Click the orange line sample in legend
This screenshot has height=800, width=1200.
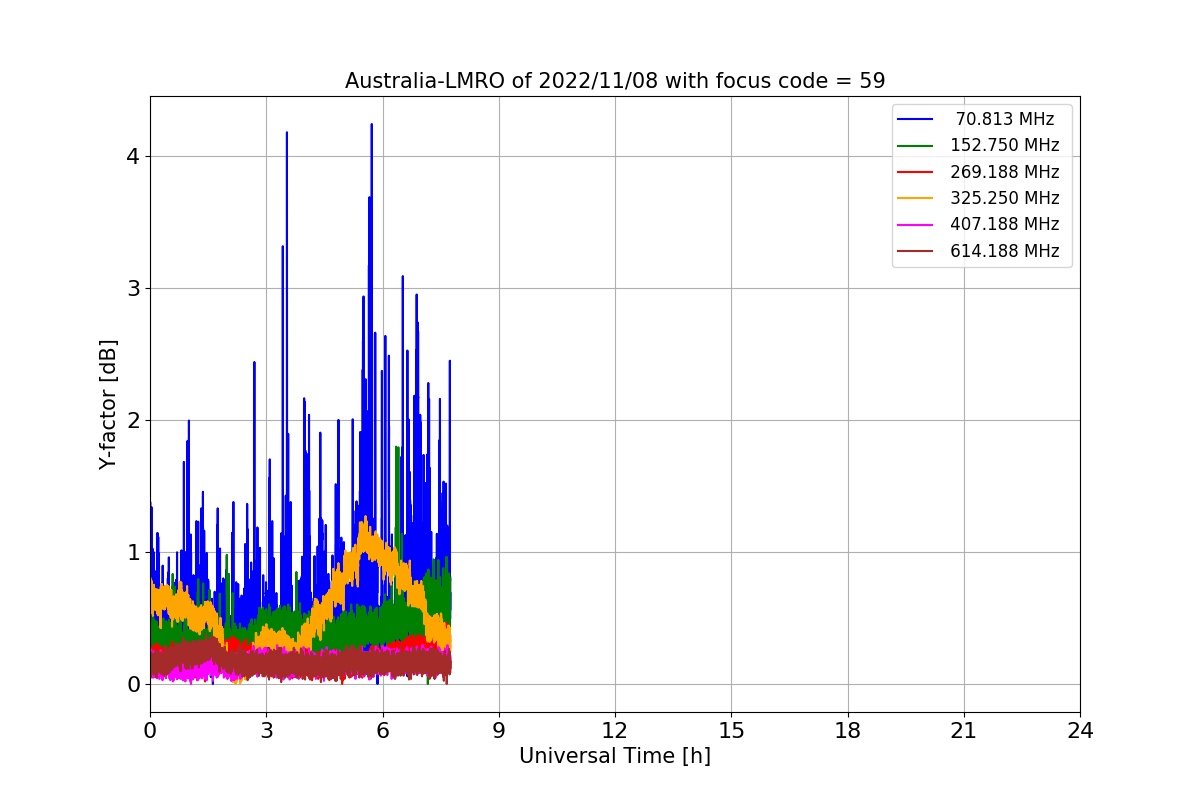(x=916, y=199)
